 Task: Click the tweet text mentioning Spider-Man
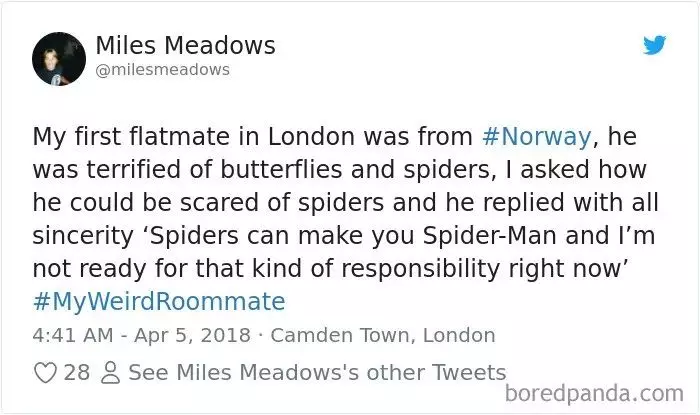pos(344,219)
